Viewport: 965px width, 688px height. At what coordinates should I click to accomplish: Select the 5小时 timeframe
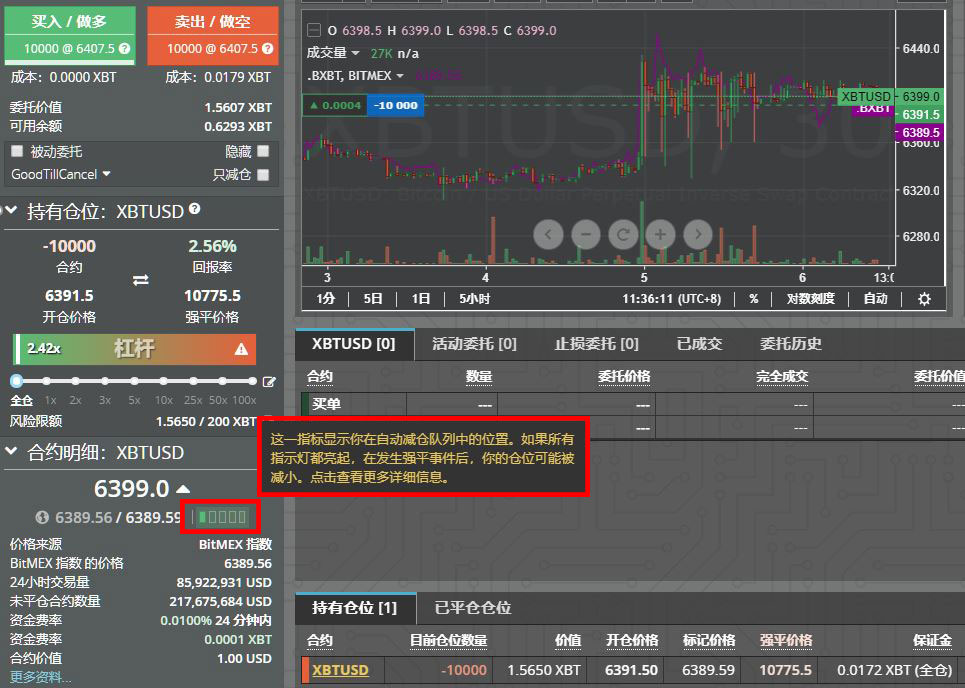click(474, 299)
